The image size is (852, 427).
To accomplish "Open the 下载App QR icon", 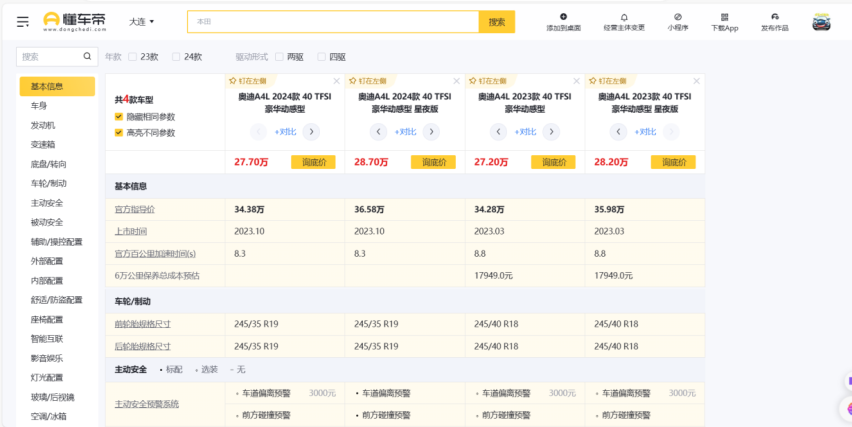I will 724,17.
